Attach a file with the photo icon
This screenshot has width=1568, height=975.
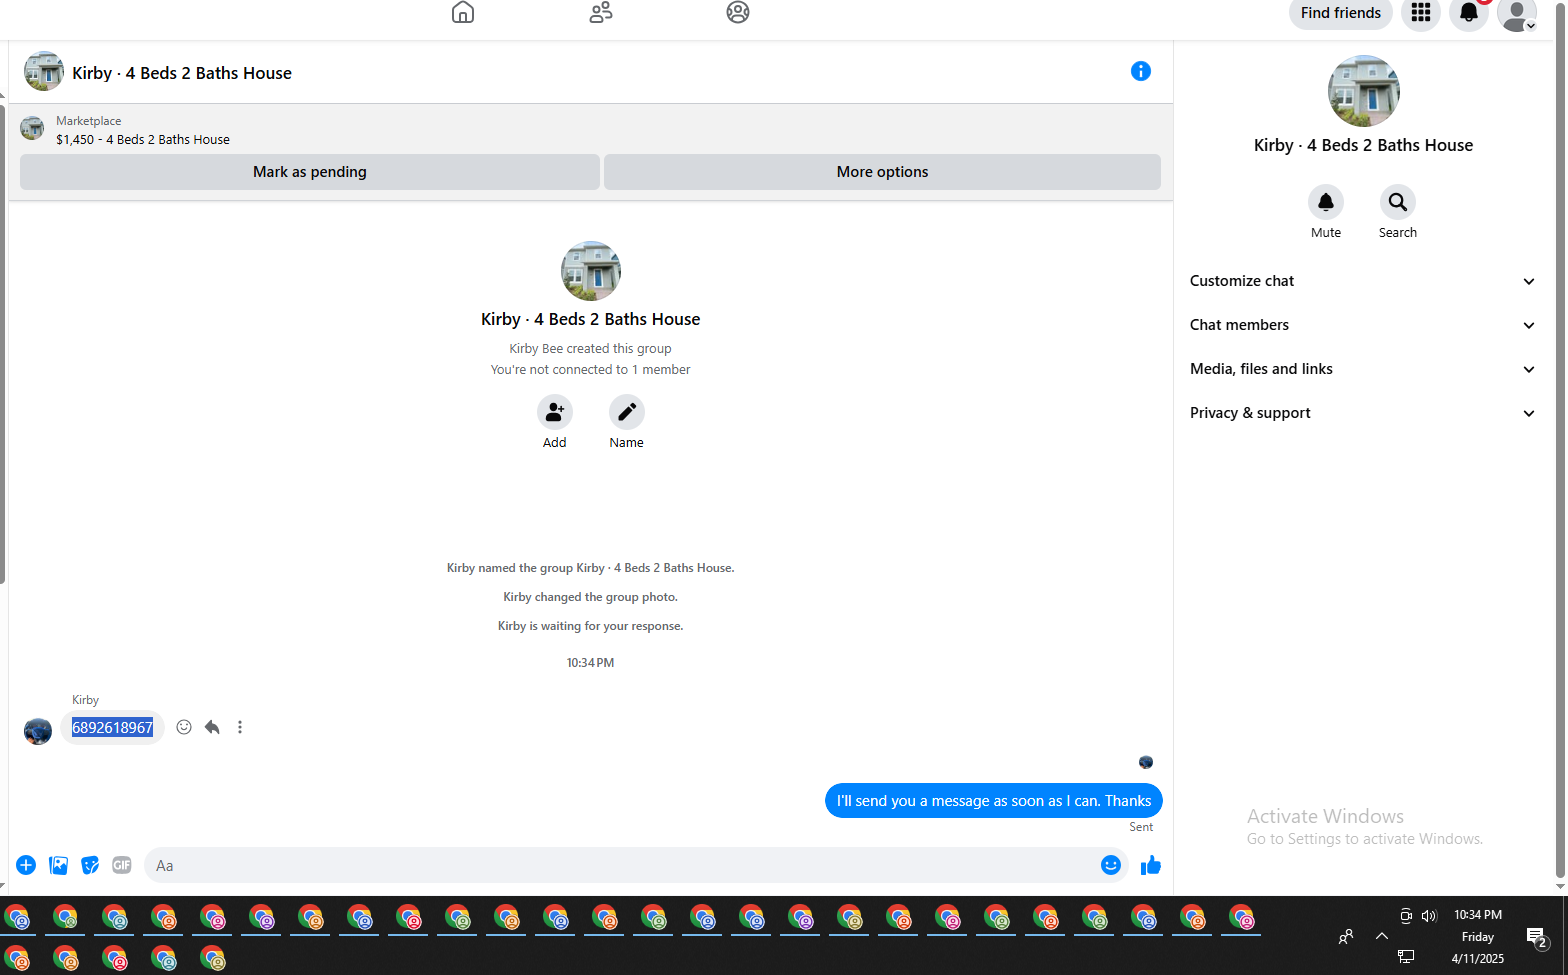[x=59, y=865]
